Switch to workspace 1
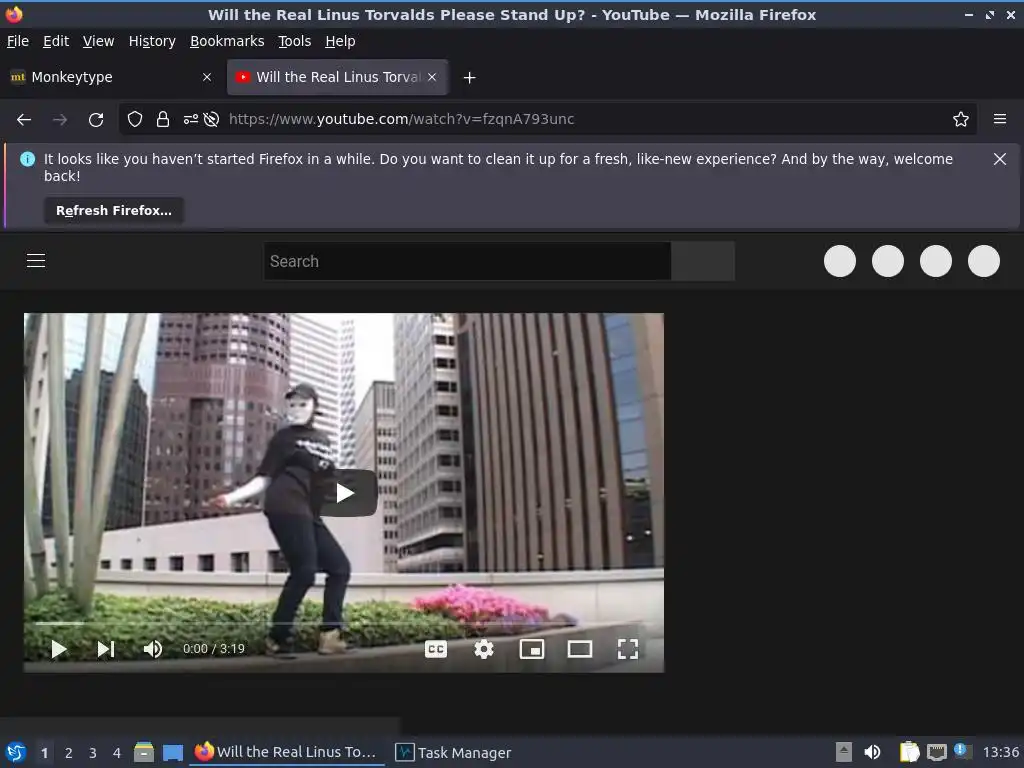 pos(44,753)
